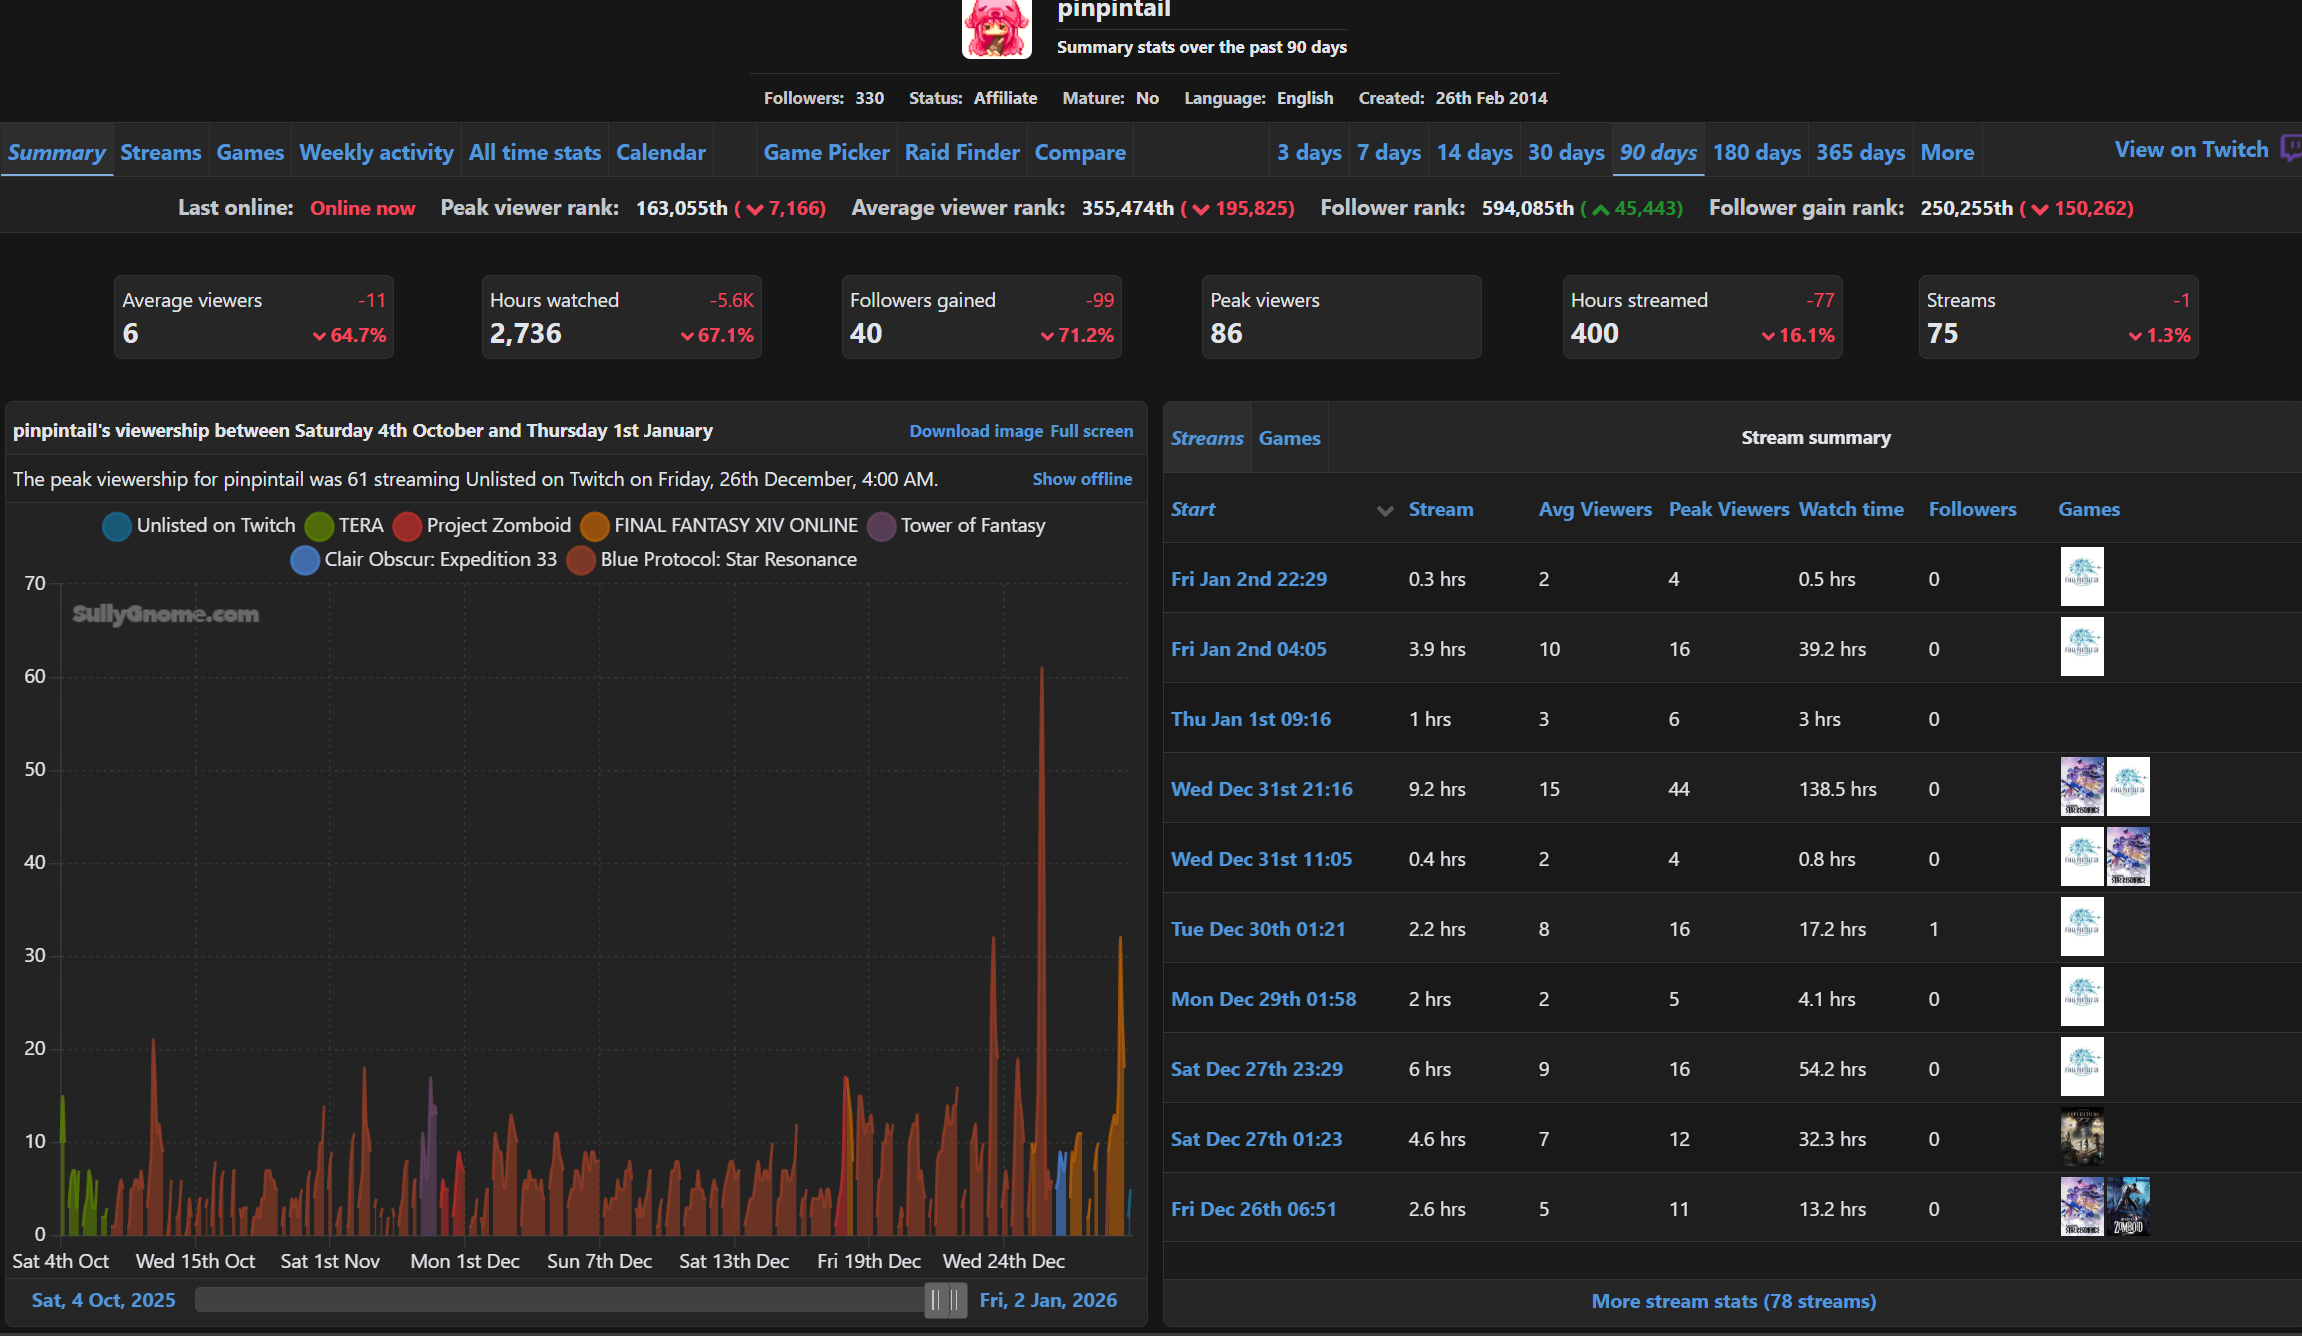Click the Download image link
2302x1336 pixels.
(975, 431)
